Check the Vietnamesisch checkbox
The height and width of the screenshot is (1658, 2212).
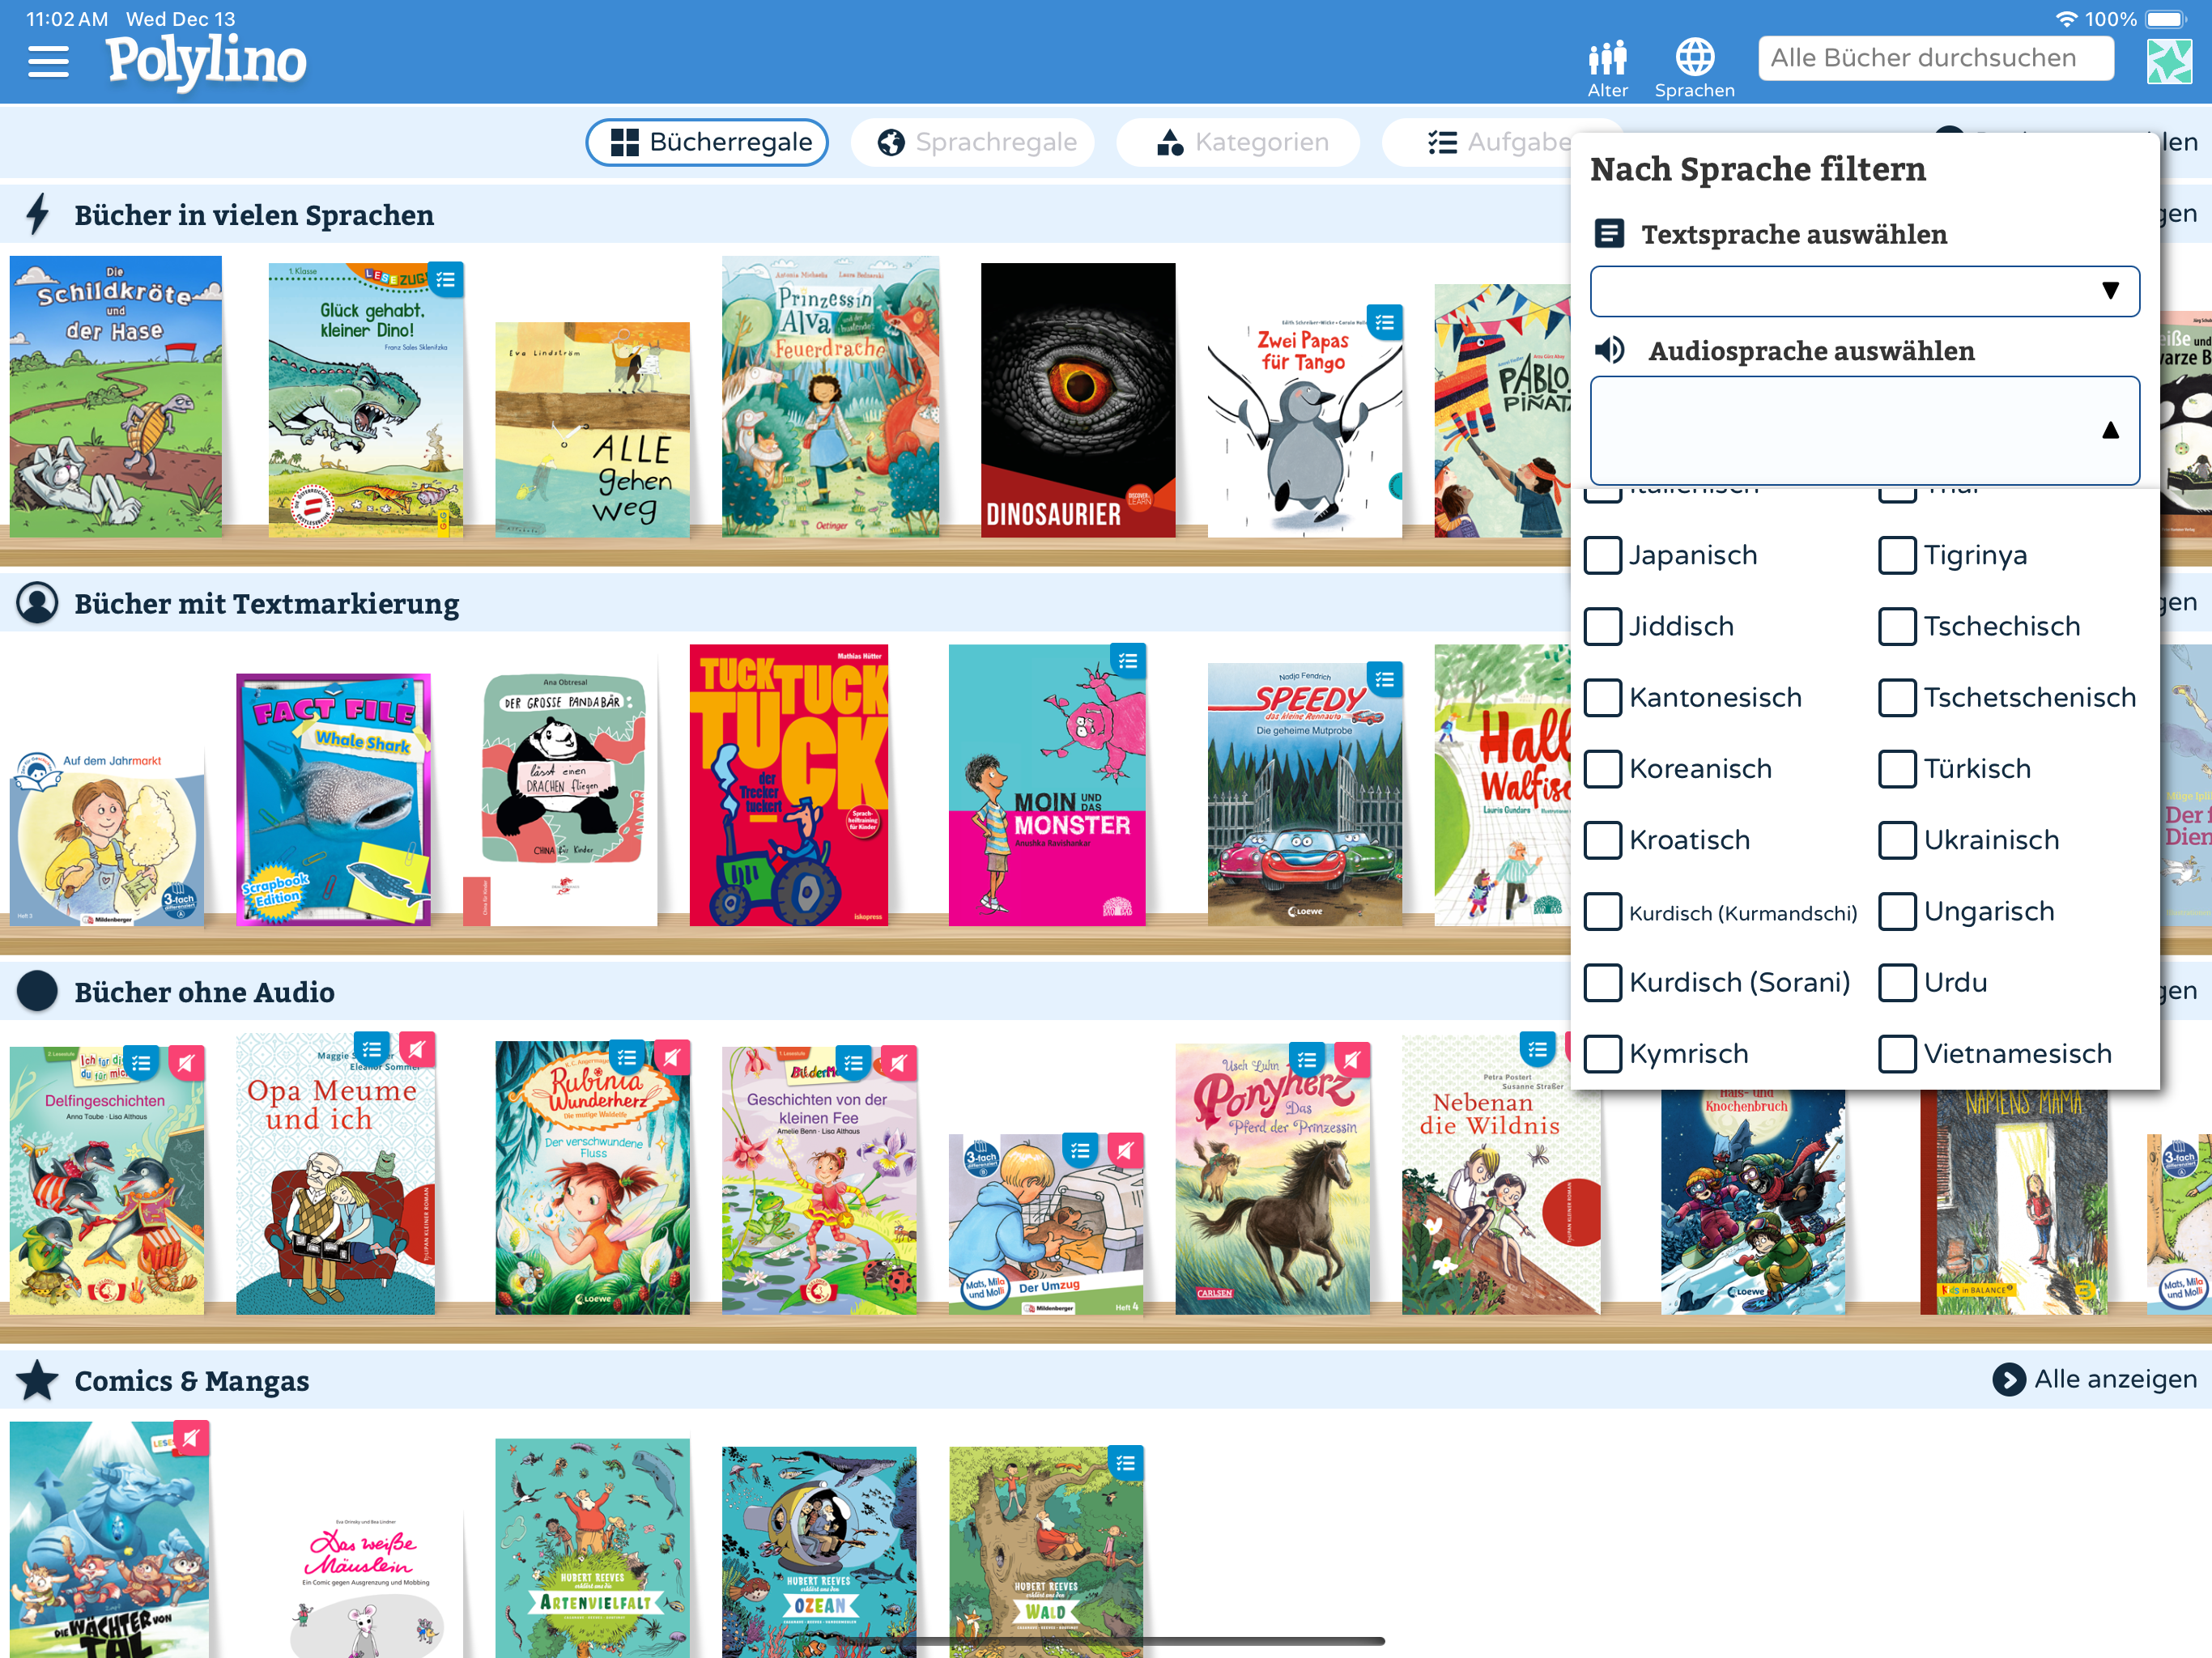click(1897, 1053)
